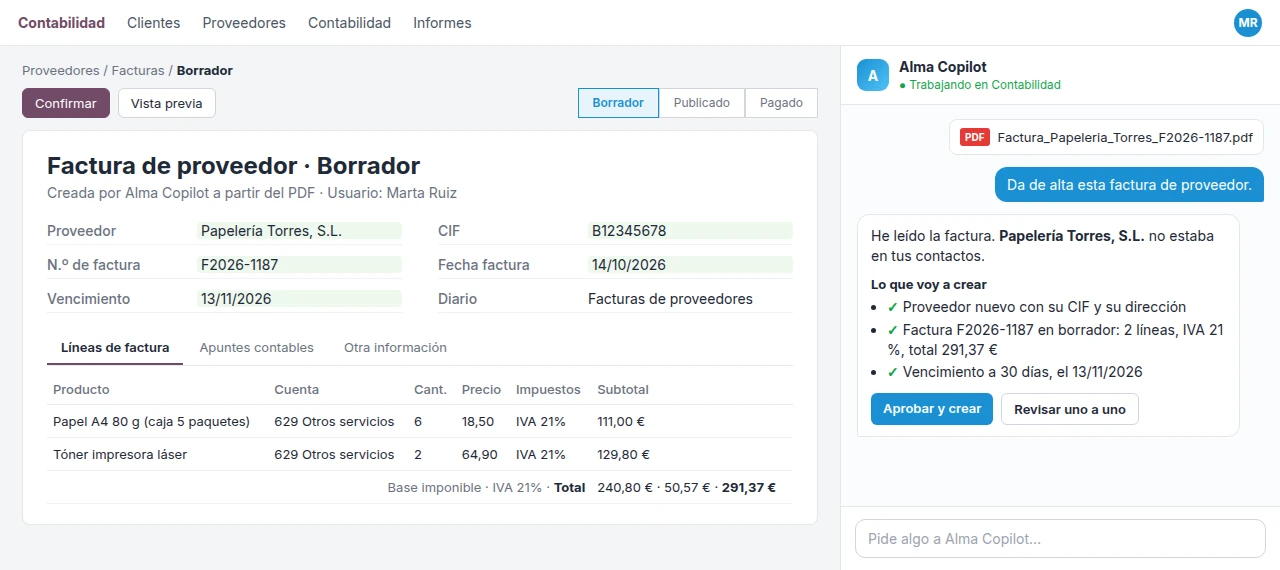Click the Cant. column header

click(x=430, y=389)
